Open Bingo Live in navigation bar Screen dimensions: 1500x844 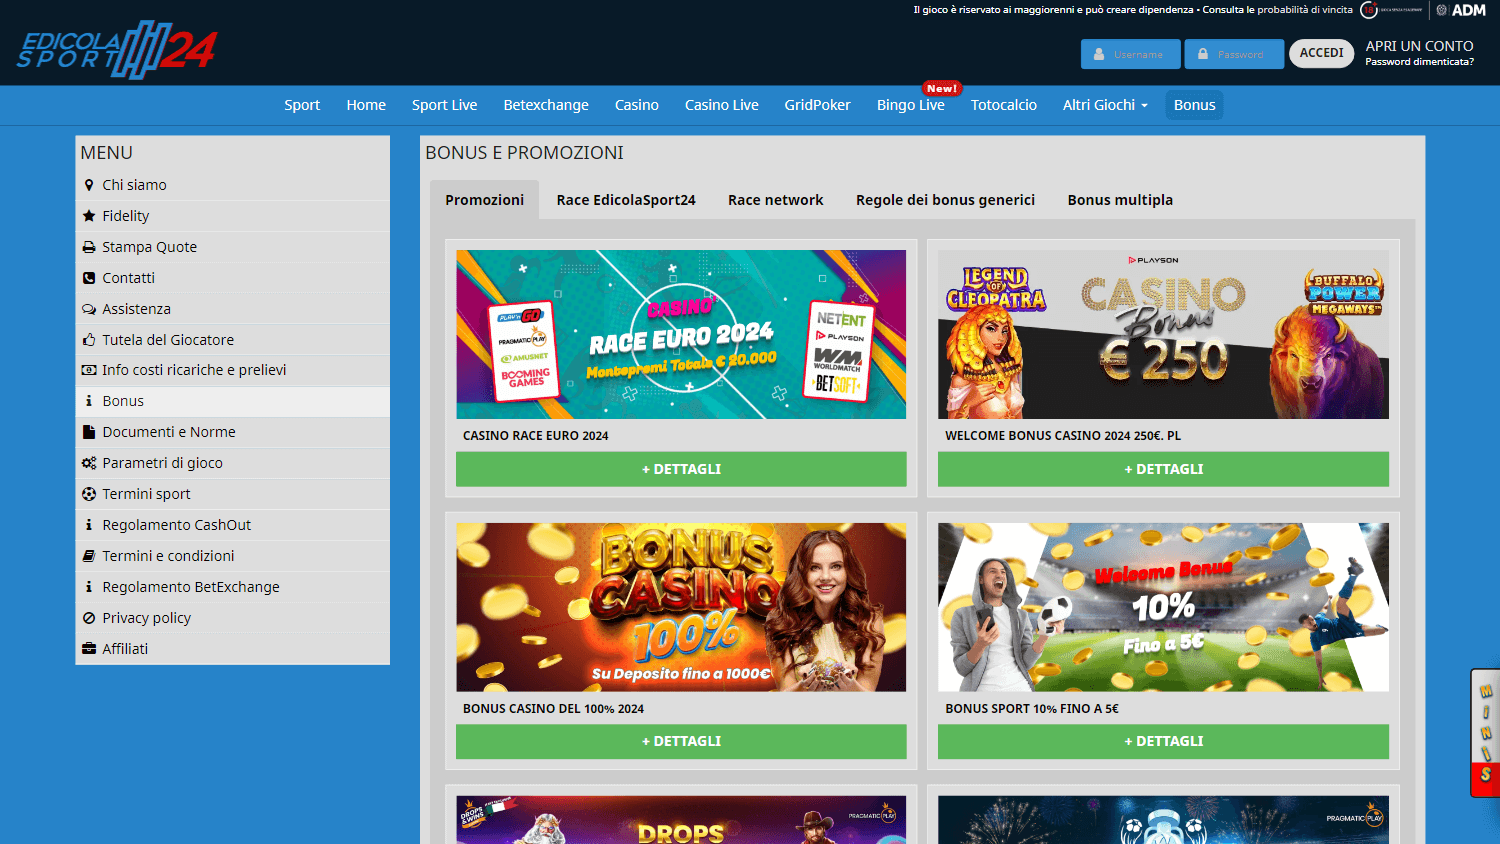[x=910, y=105]
